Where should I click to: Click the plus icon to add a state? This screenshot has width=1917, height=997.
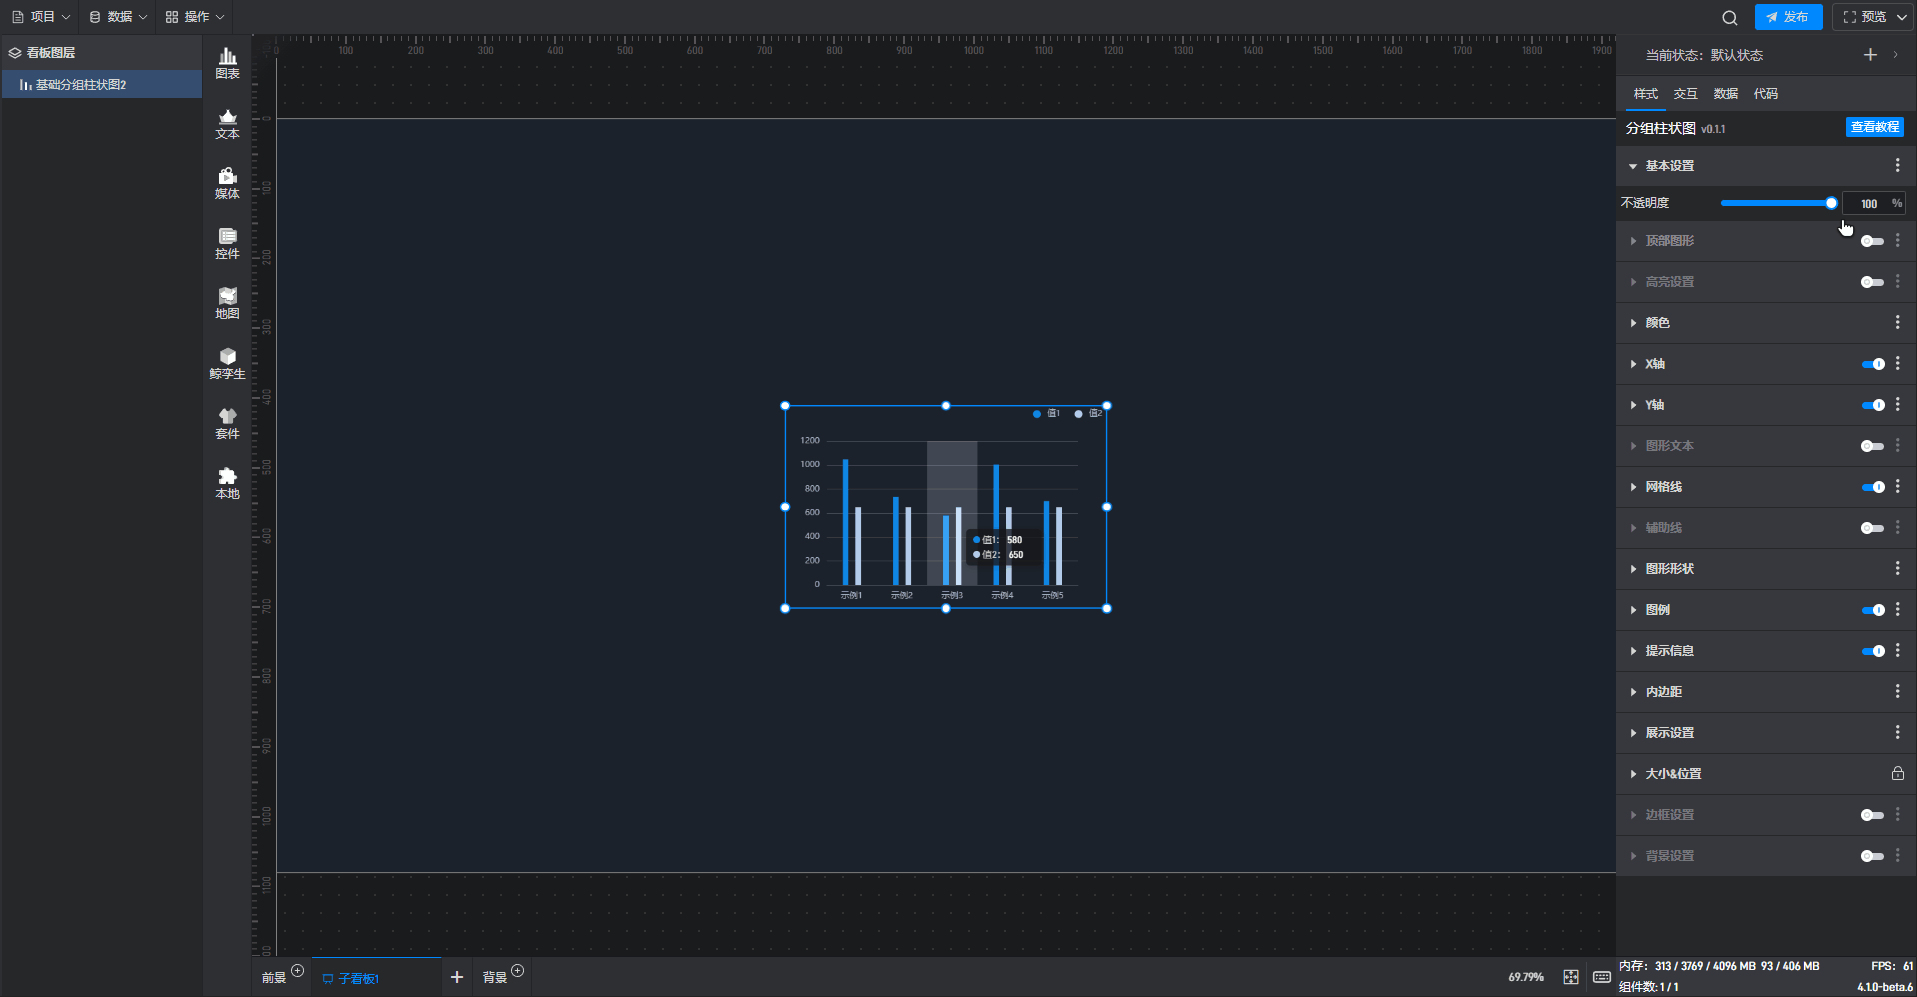pos(1870,55)
